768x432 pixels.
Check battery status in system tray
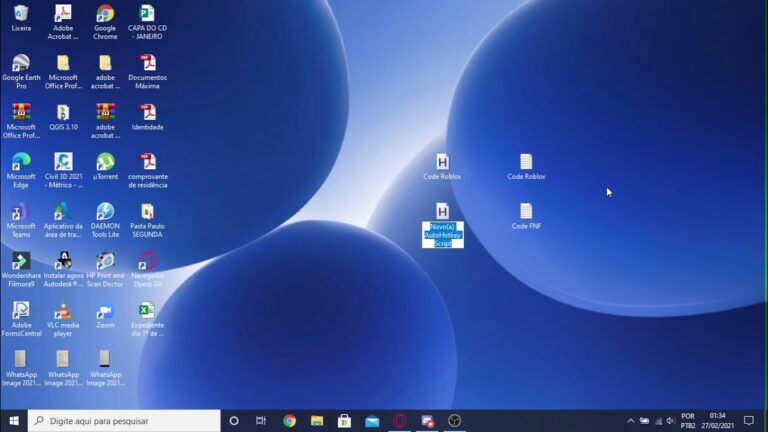click(645, 421)
